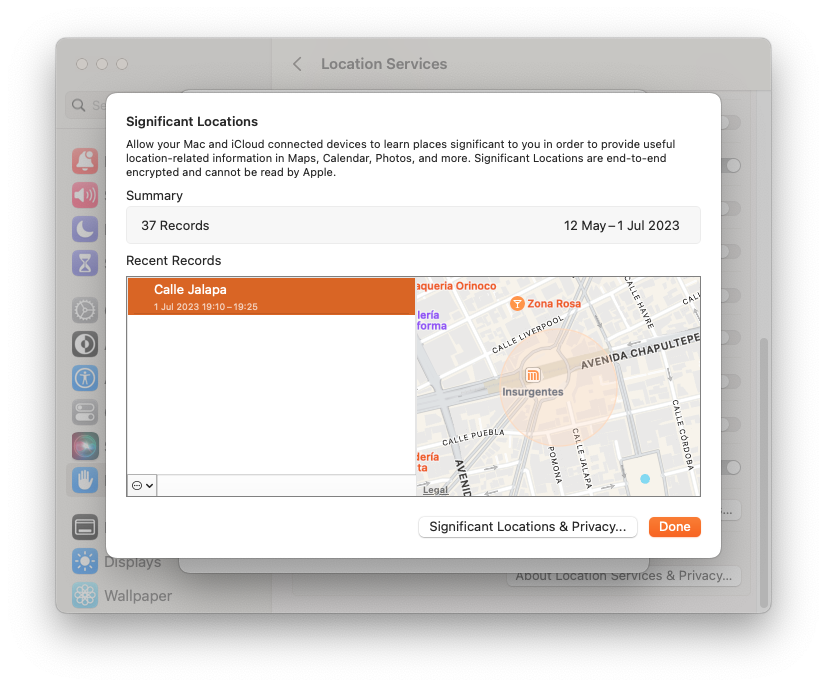Screen dimensions: 827x687
Task: Click the Siri icon in sidebar
Action: coord(85,446)
